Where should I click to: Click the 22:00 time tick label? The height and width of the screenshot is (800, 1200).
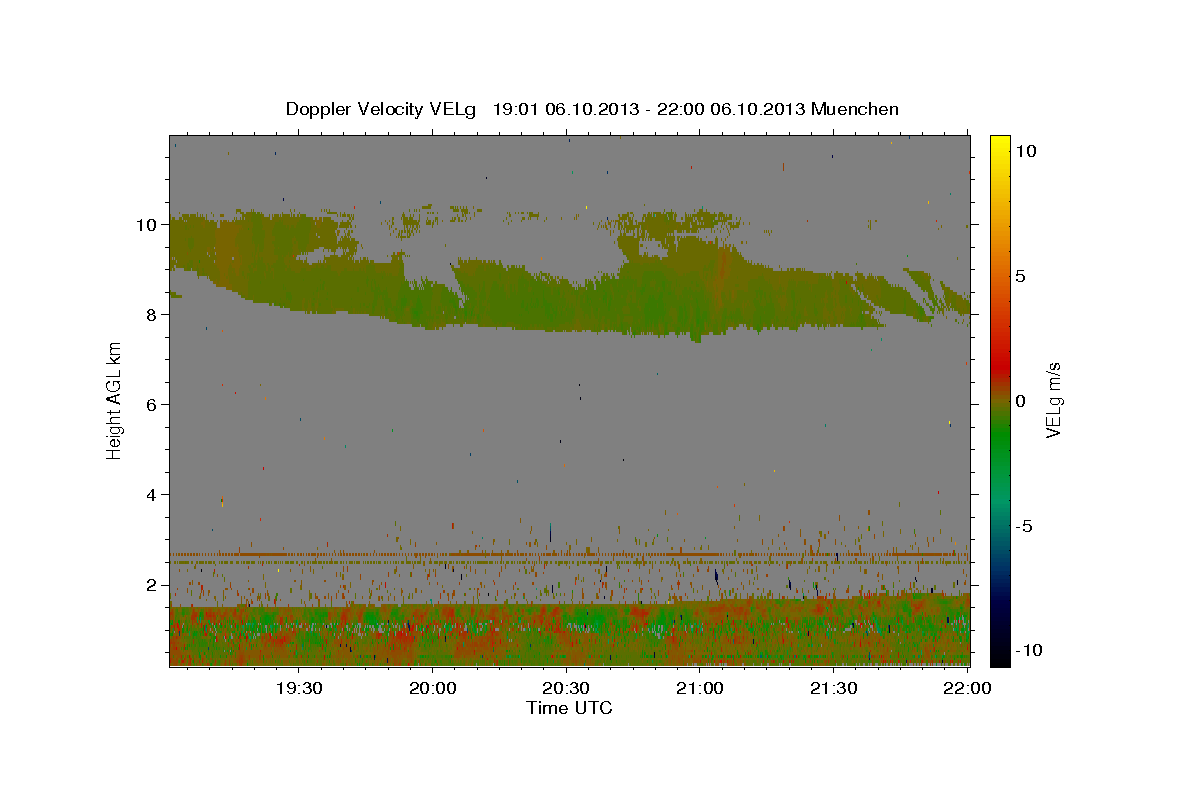[967, 689]
